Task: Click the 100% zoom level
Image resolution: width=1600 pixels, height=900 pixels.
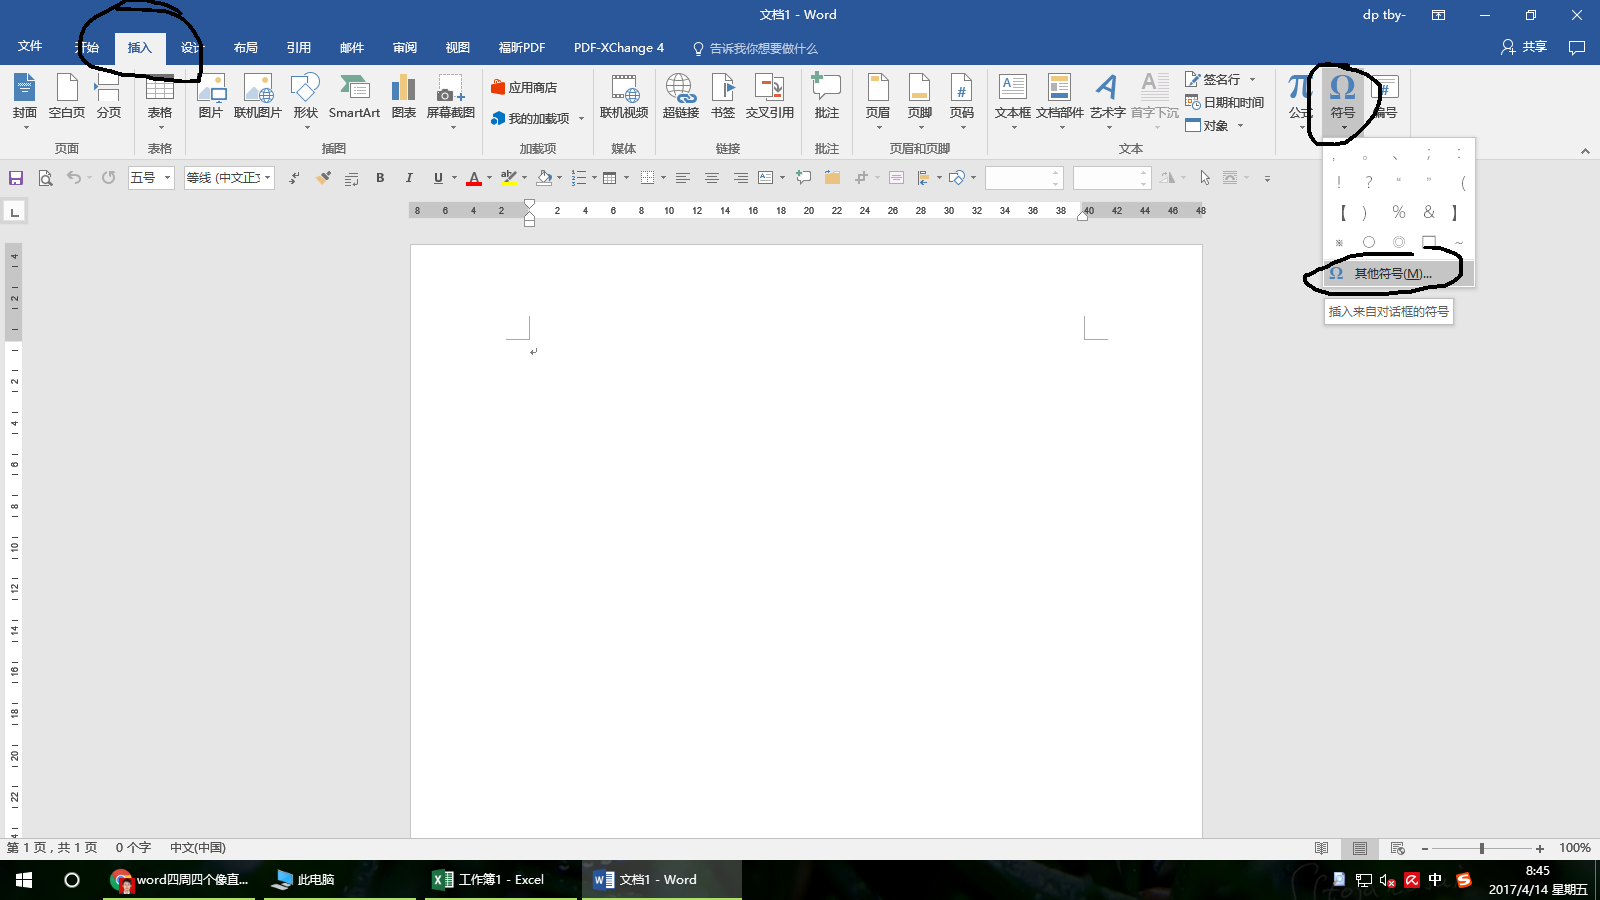Action: (1575, 848)
